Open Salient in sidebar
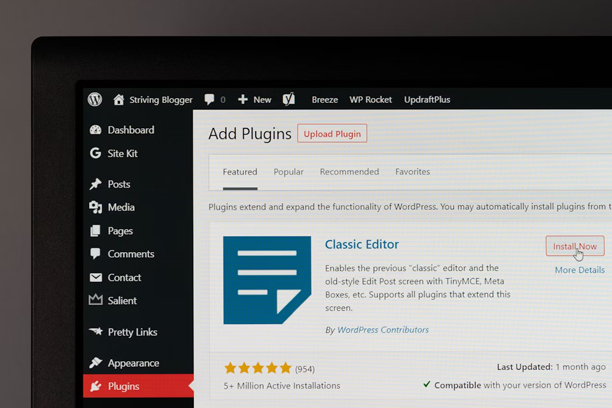Image resolution: width=612 pixels, height=408 pixels. [x=122, y=301]
